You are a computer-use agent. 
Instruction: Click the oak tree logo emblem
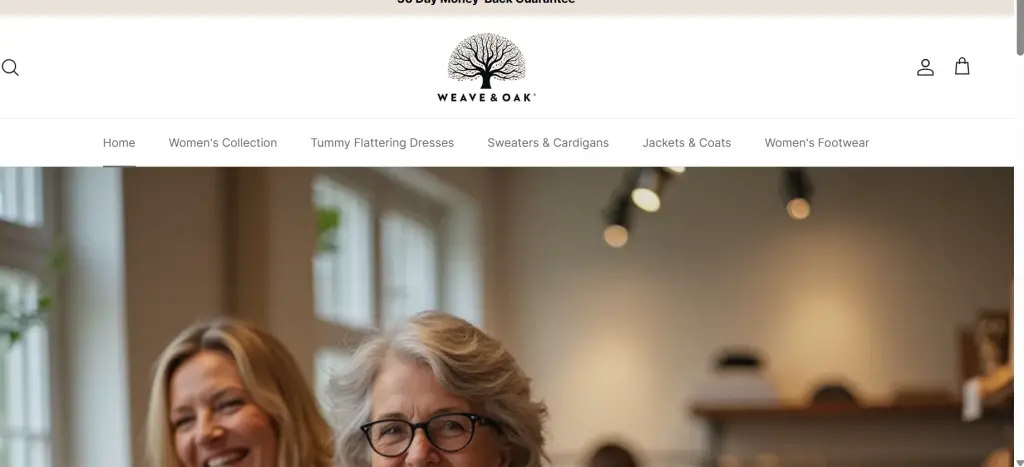[486, 61]
